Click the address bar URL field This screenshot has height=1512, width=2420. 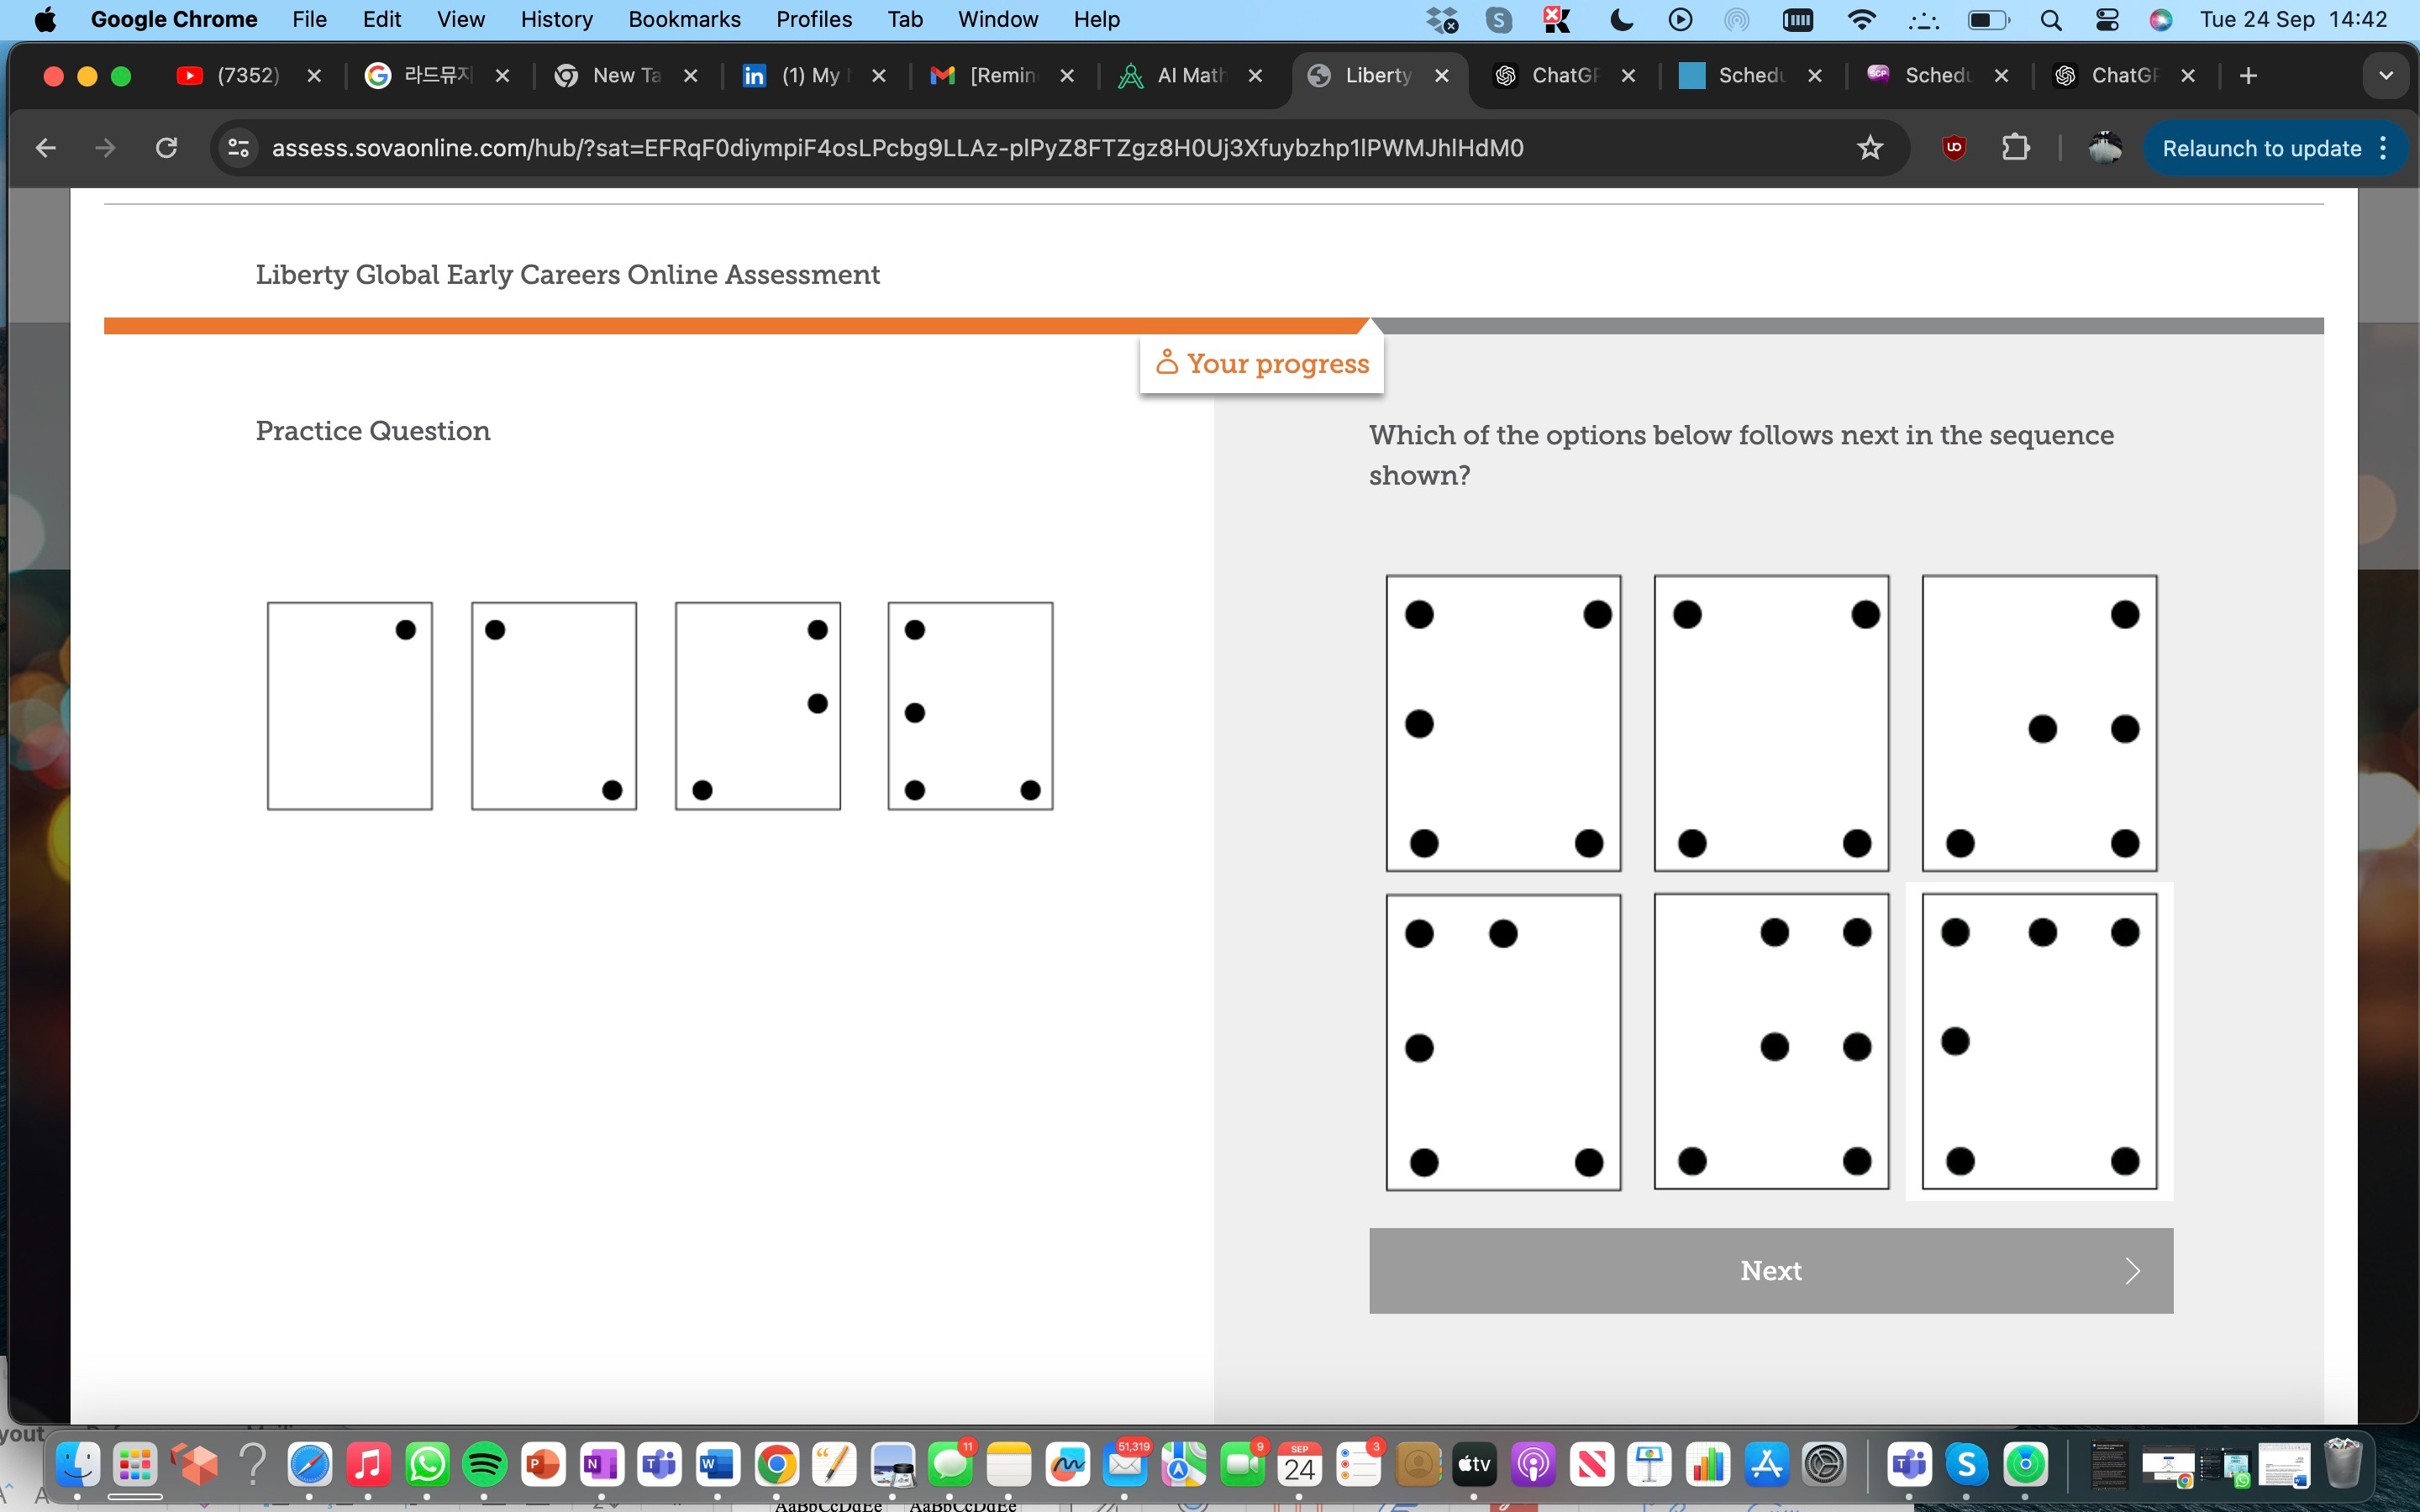897,148
